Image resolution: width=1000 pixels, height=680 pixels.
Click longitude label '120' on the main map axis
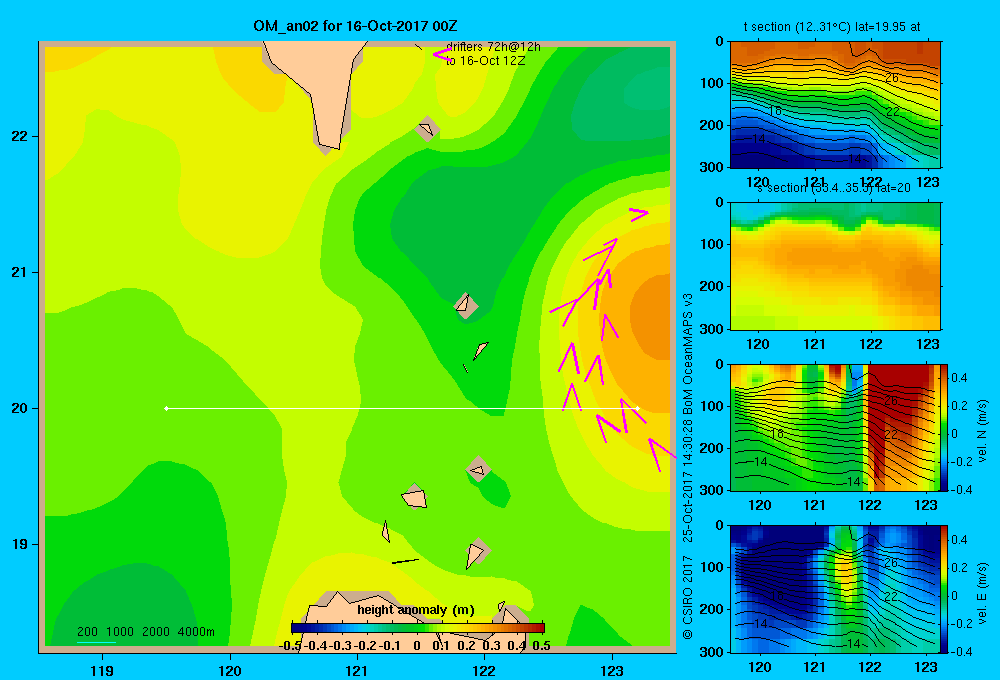(230, 670)
